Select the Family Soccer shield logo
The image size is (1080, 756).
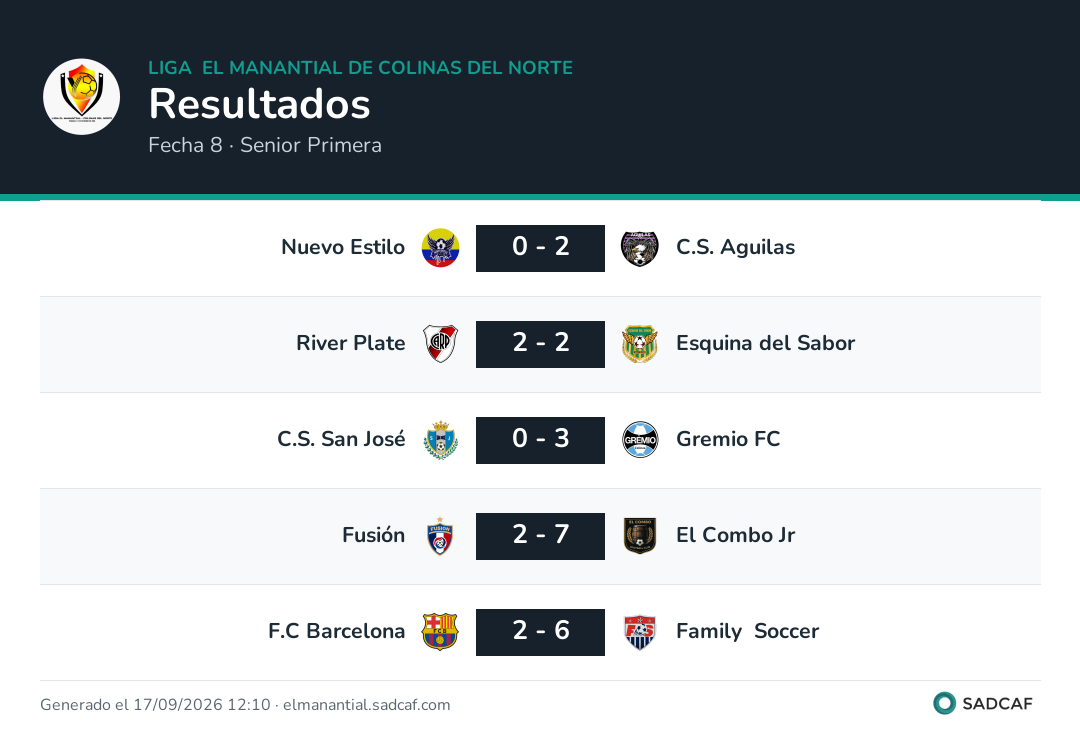coord(640,632)
